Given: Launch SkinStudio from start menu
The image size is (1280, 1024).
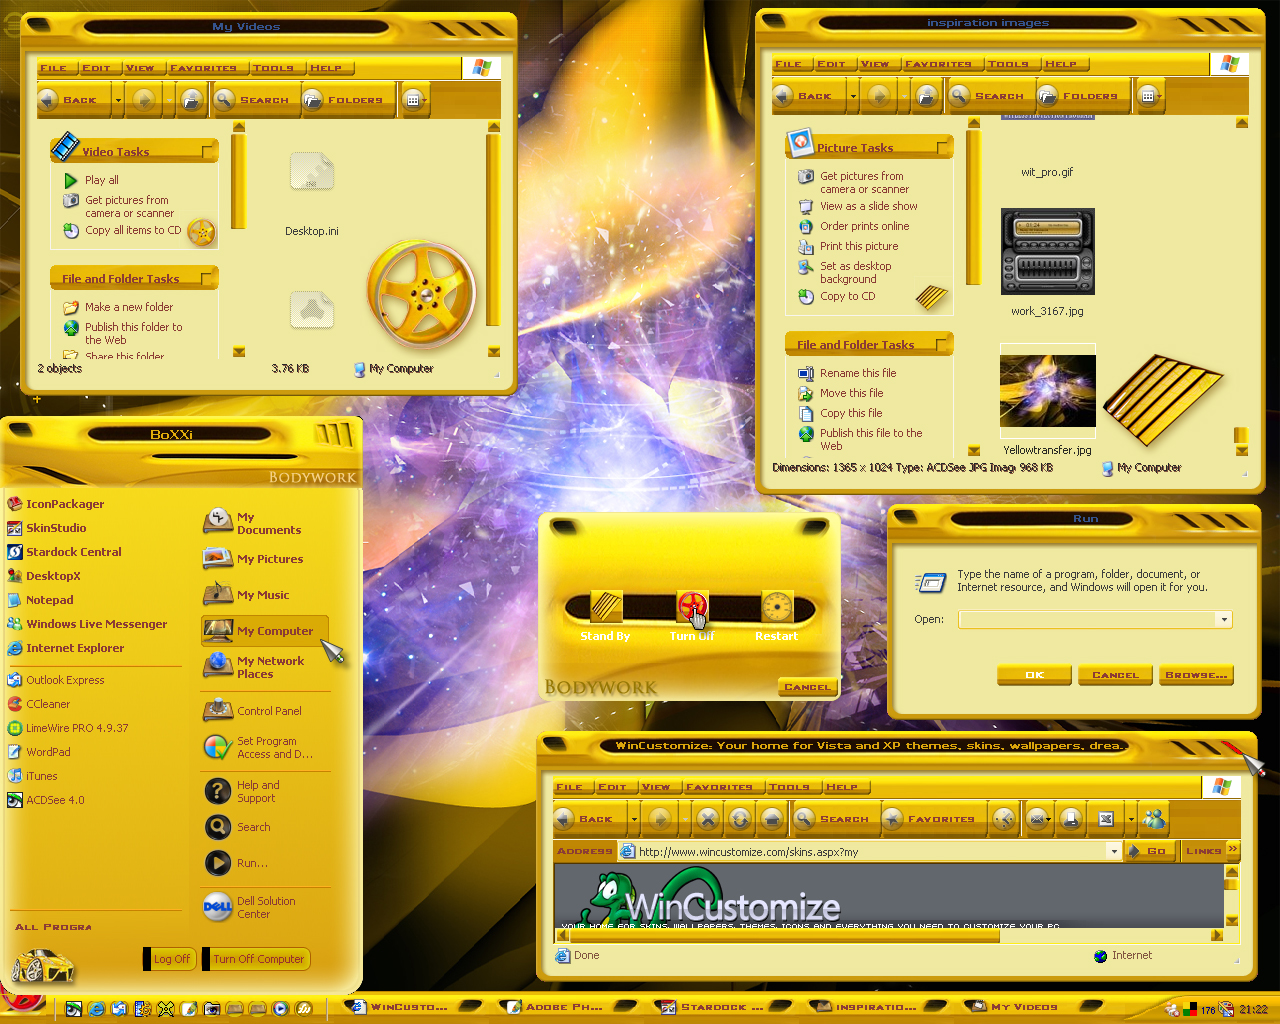Looking at the screenshot, I should pos(47,528).
